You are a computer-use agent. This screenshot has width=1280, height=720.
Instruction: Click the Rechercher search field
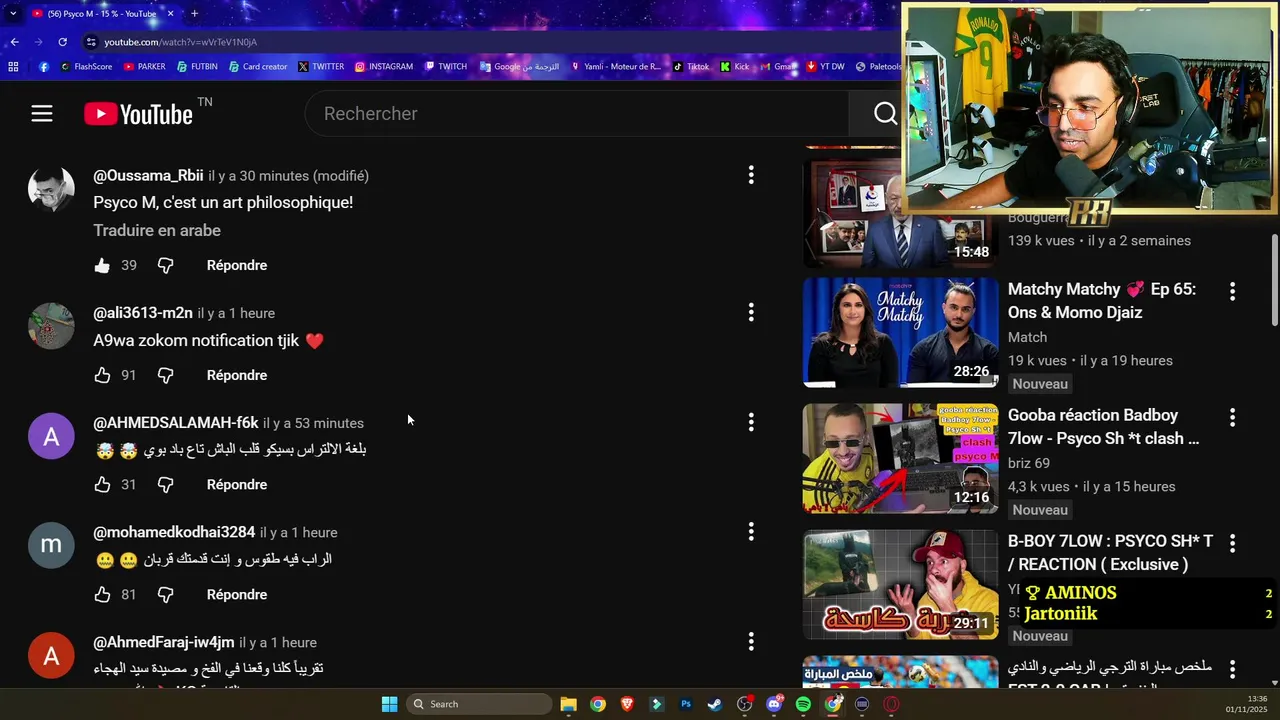pos(577,114)
